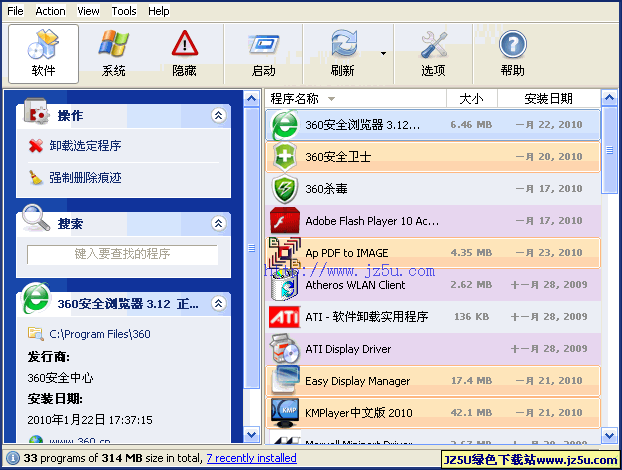This screenshot has width=622, height=470.
Task: Select the 'ATI Display Driver' entry text
Action: (348, 349)
